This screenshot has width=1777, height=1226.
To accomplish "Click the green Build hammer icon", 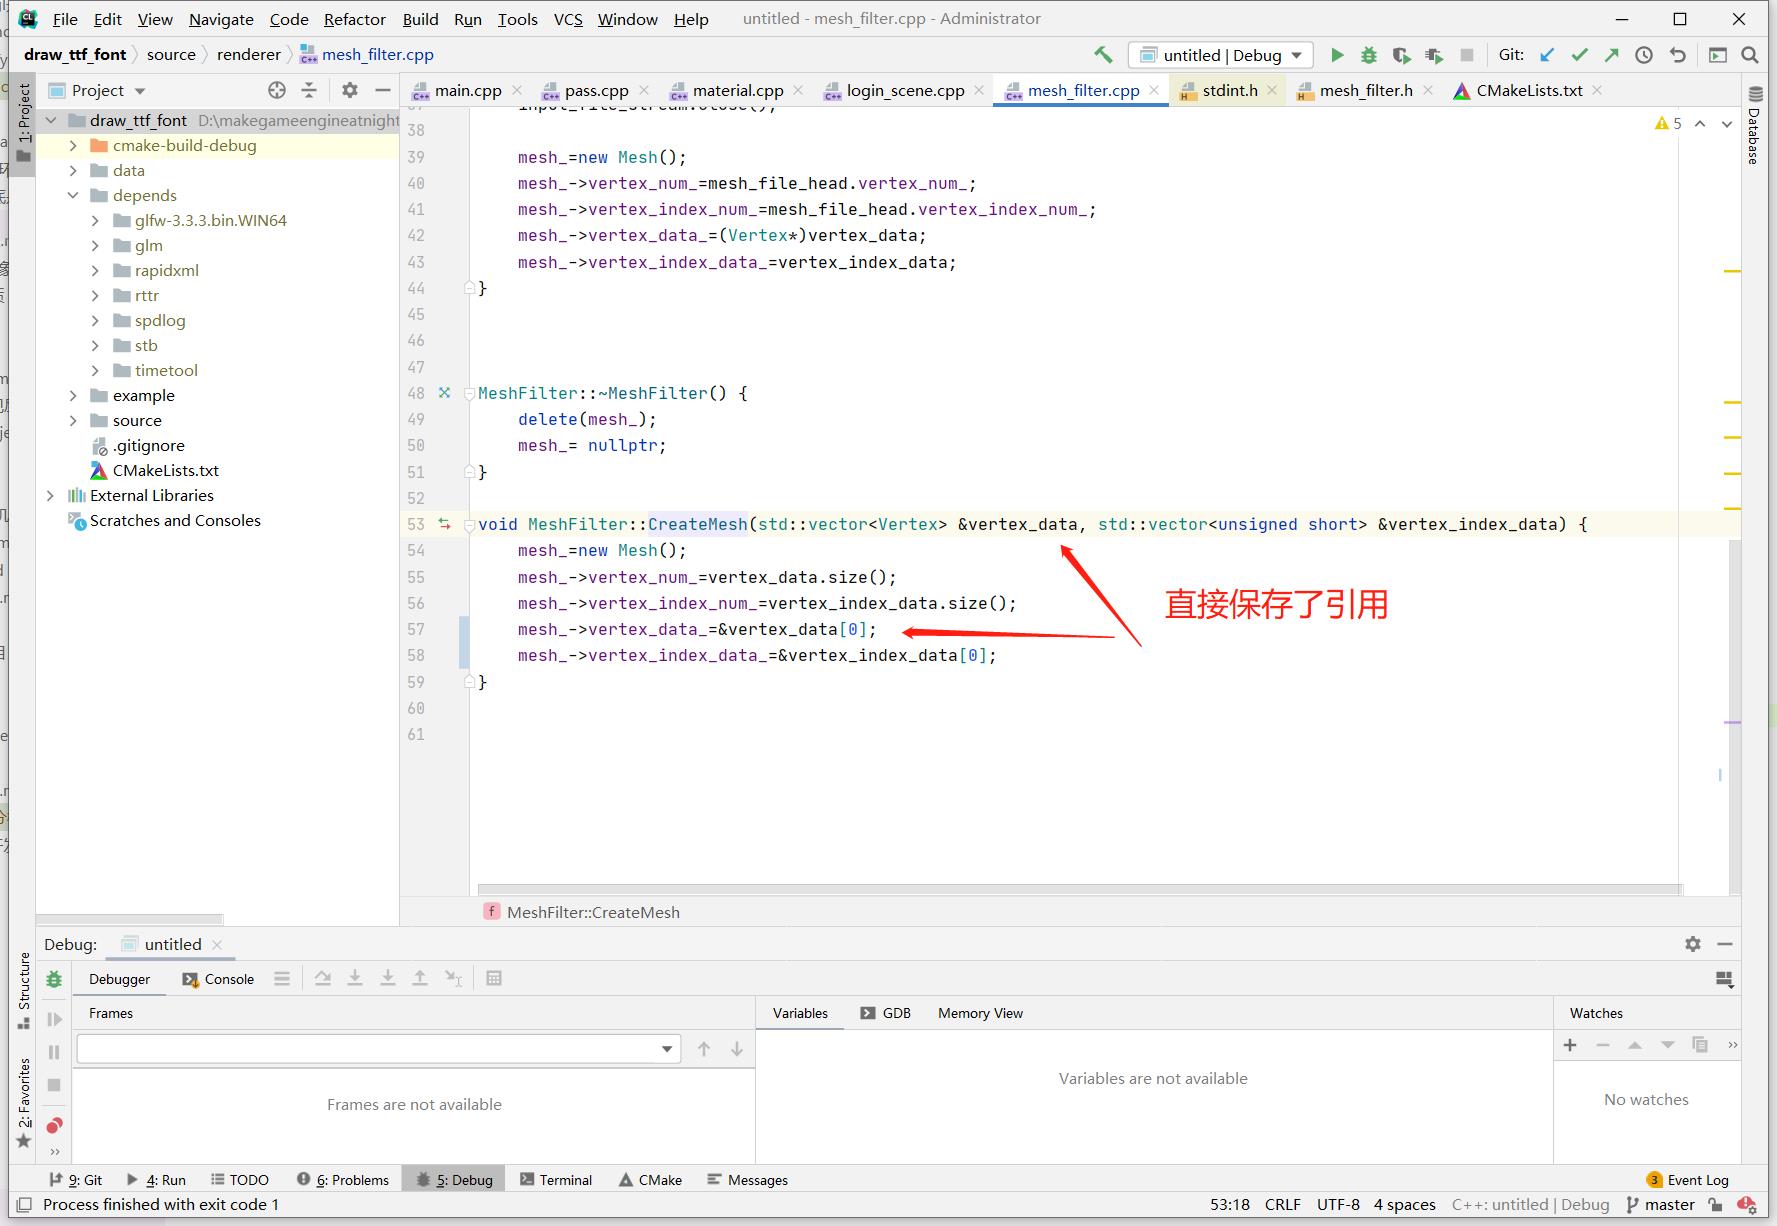I will 1103,55.
